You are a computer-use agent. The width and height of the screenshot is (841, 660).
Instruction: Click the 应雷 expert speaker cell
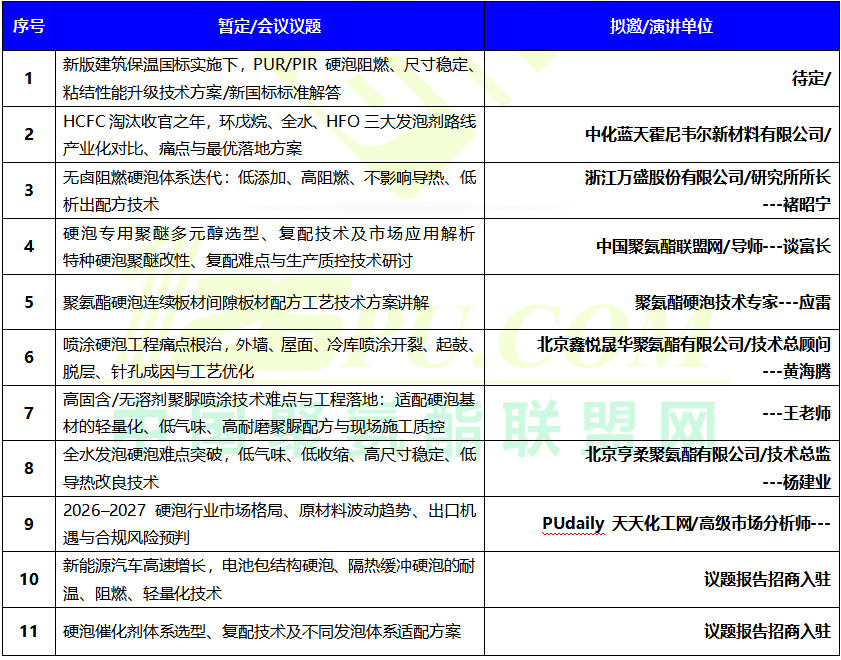pyautogui.click(x=662, y=302)
